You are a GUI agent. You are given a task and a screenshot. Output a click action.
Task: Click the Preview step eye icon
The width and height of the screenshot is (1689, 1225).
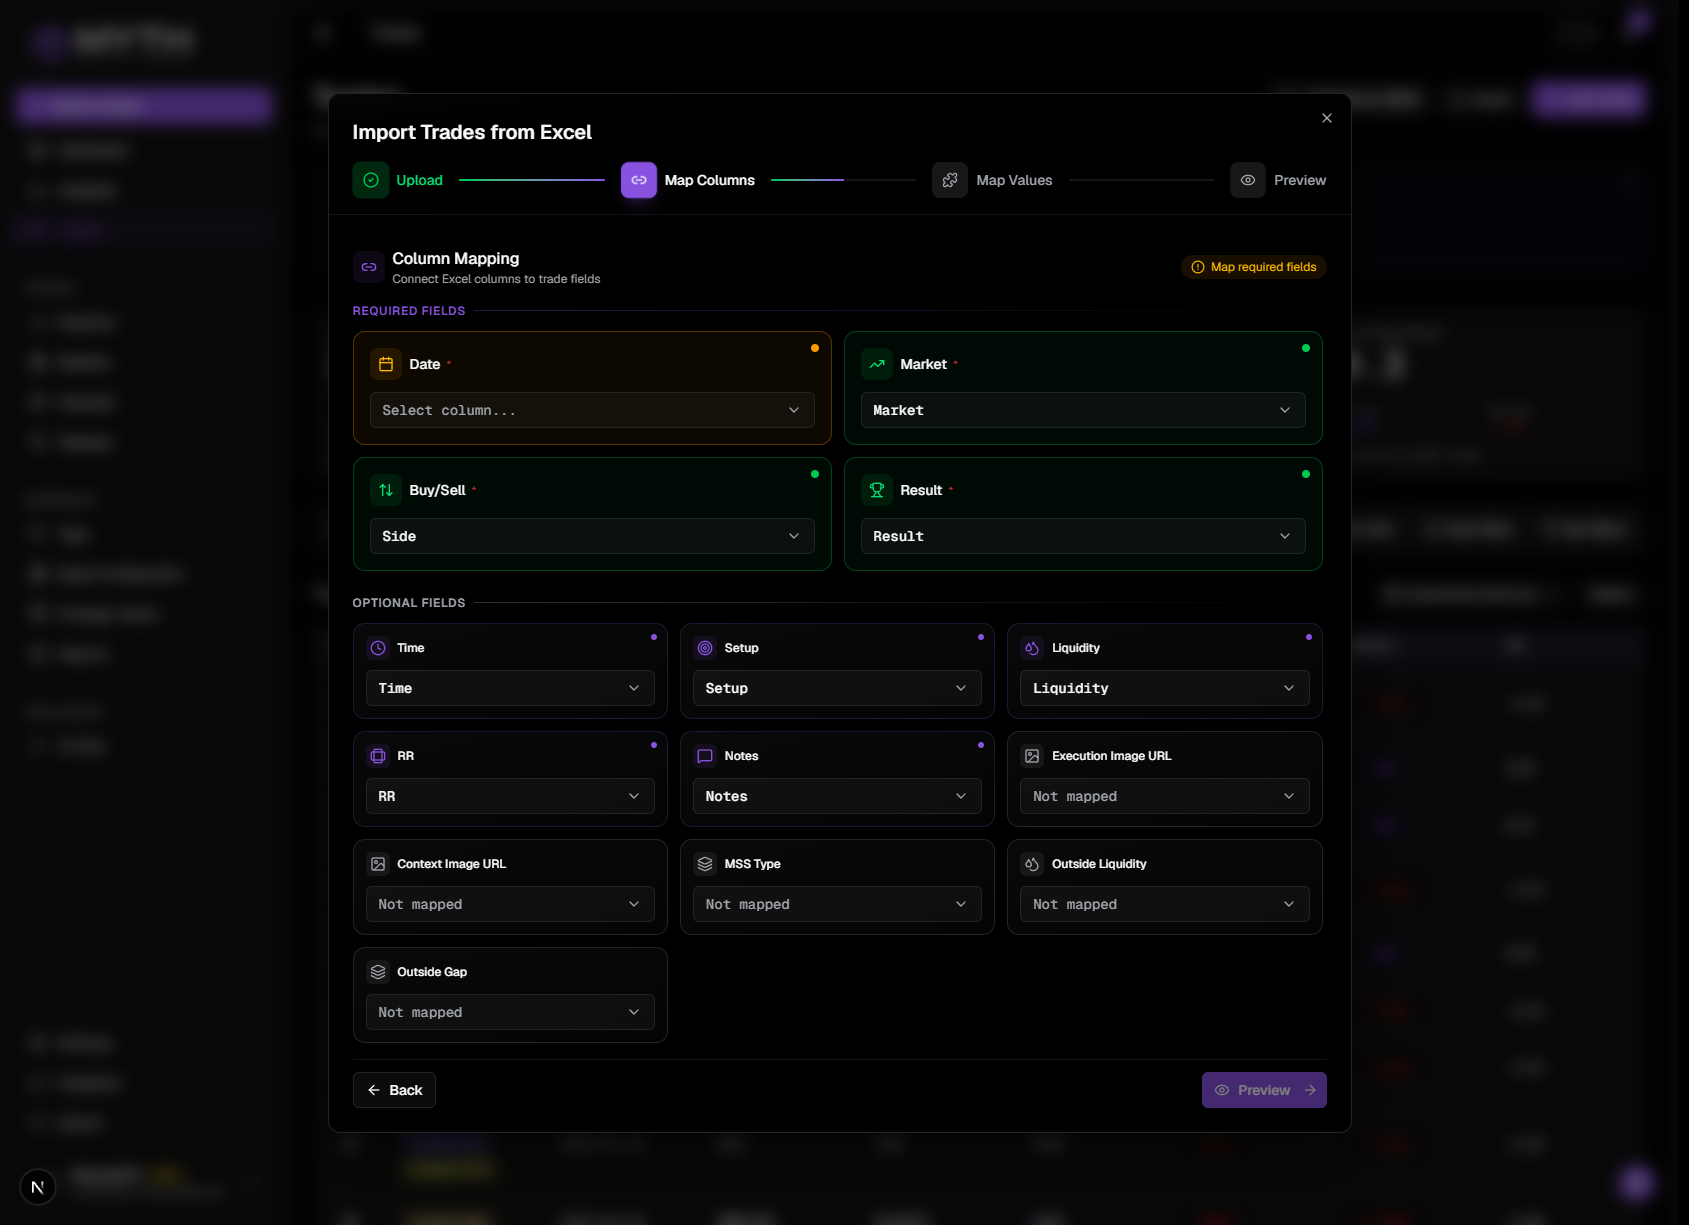(1248, 180)
